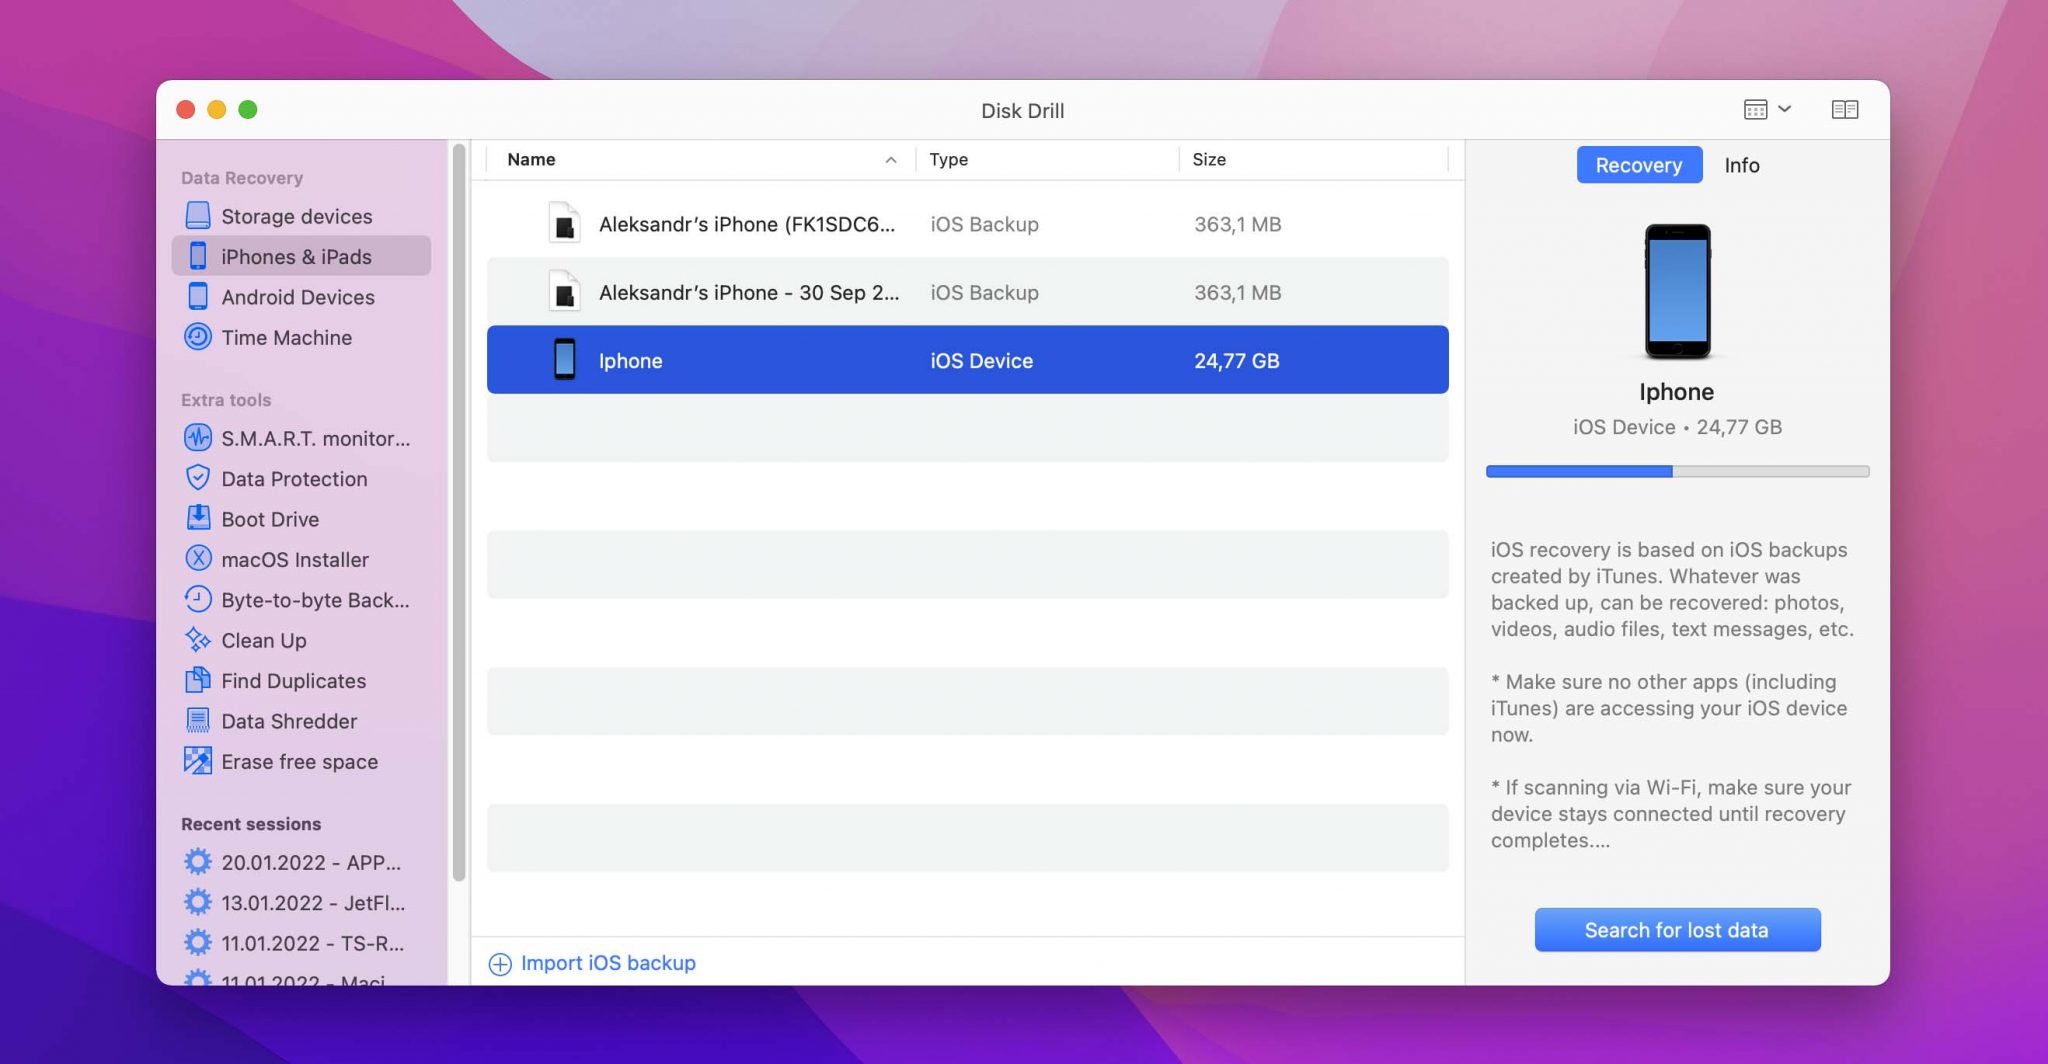
Task: Sort by Name using the column arrow
Action: [x=890, y=160]
